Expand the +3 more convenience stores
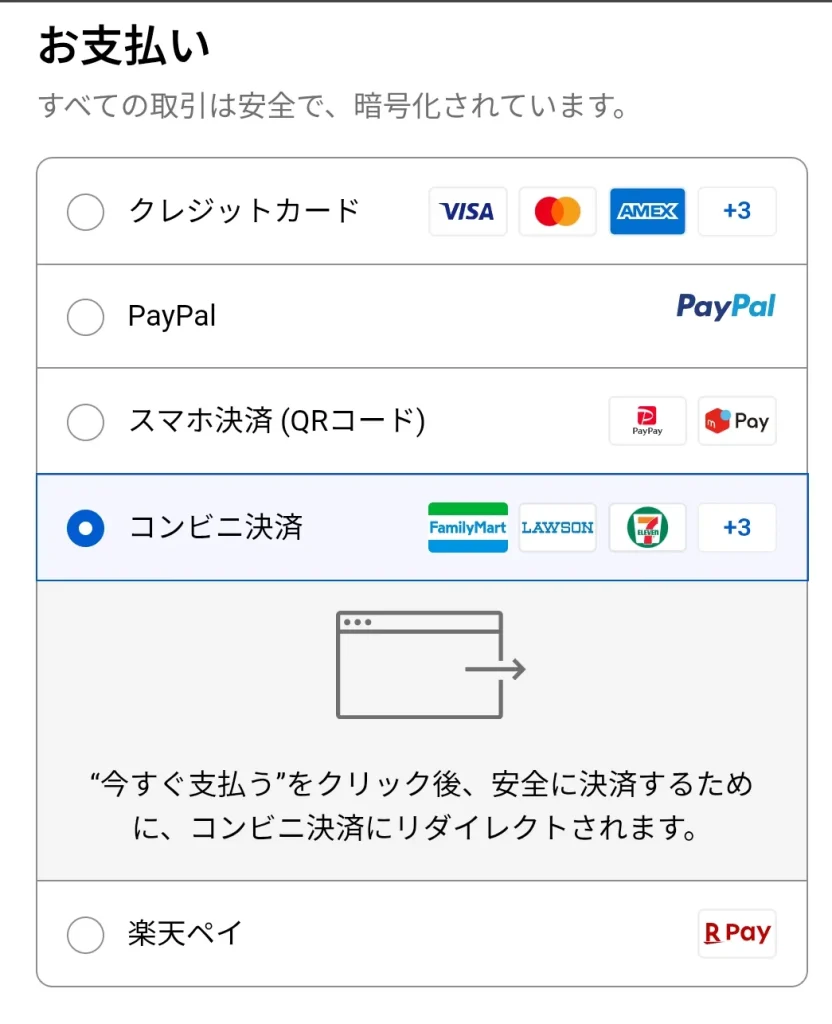 click(737, 527)
